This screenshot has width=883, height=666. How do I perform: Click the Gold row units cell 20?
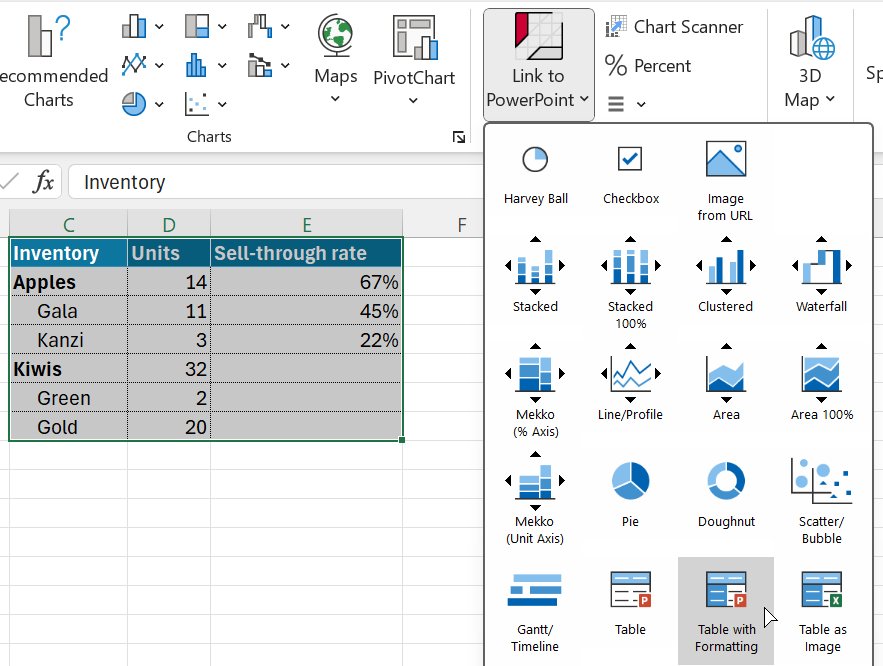click(169, 427)
